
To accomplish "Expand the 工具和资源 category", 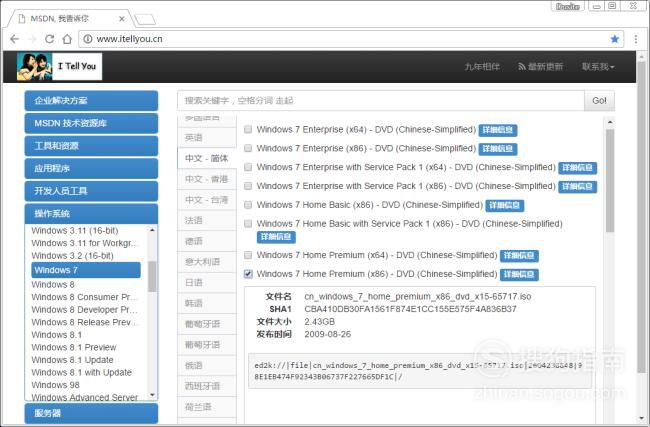I will 91,146.
